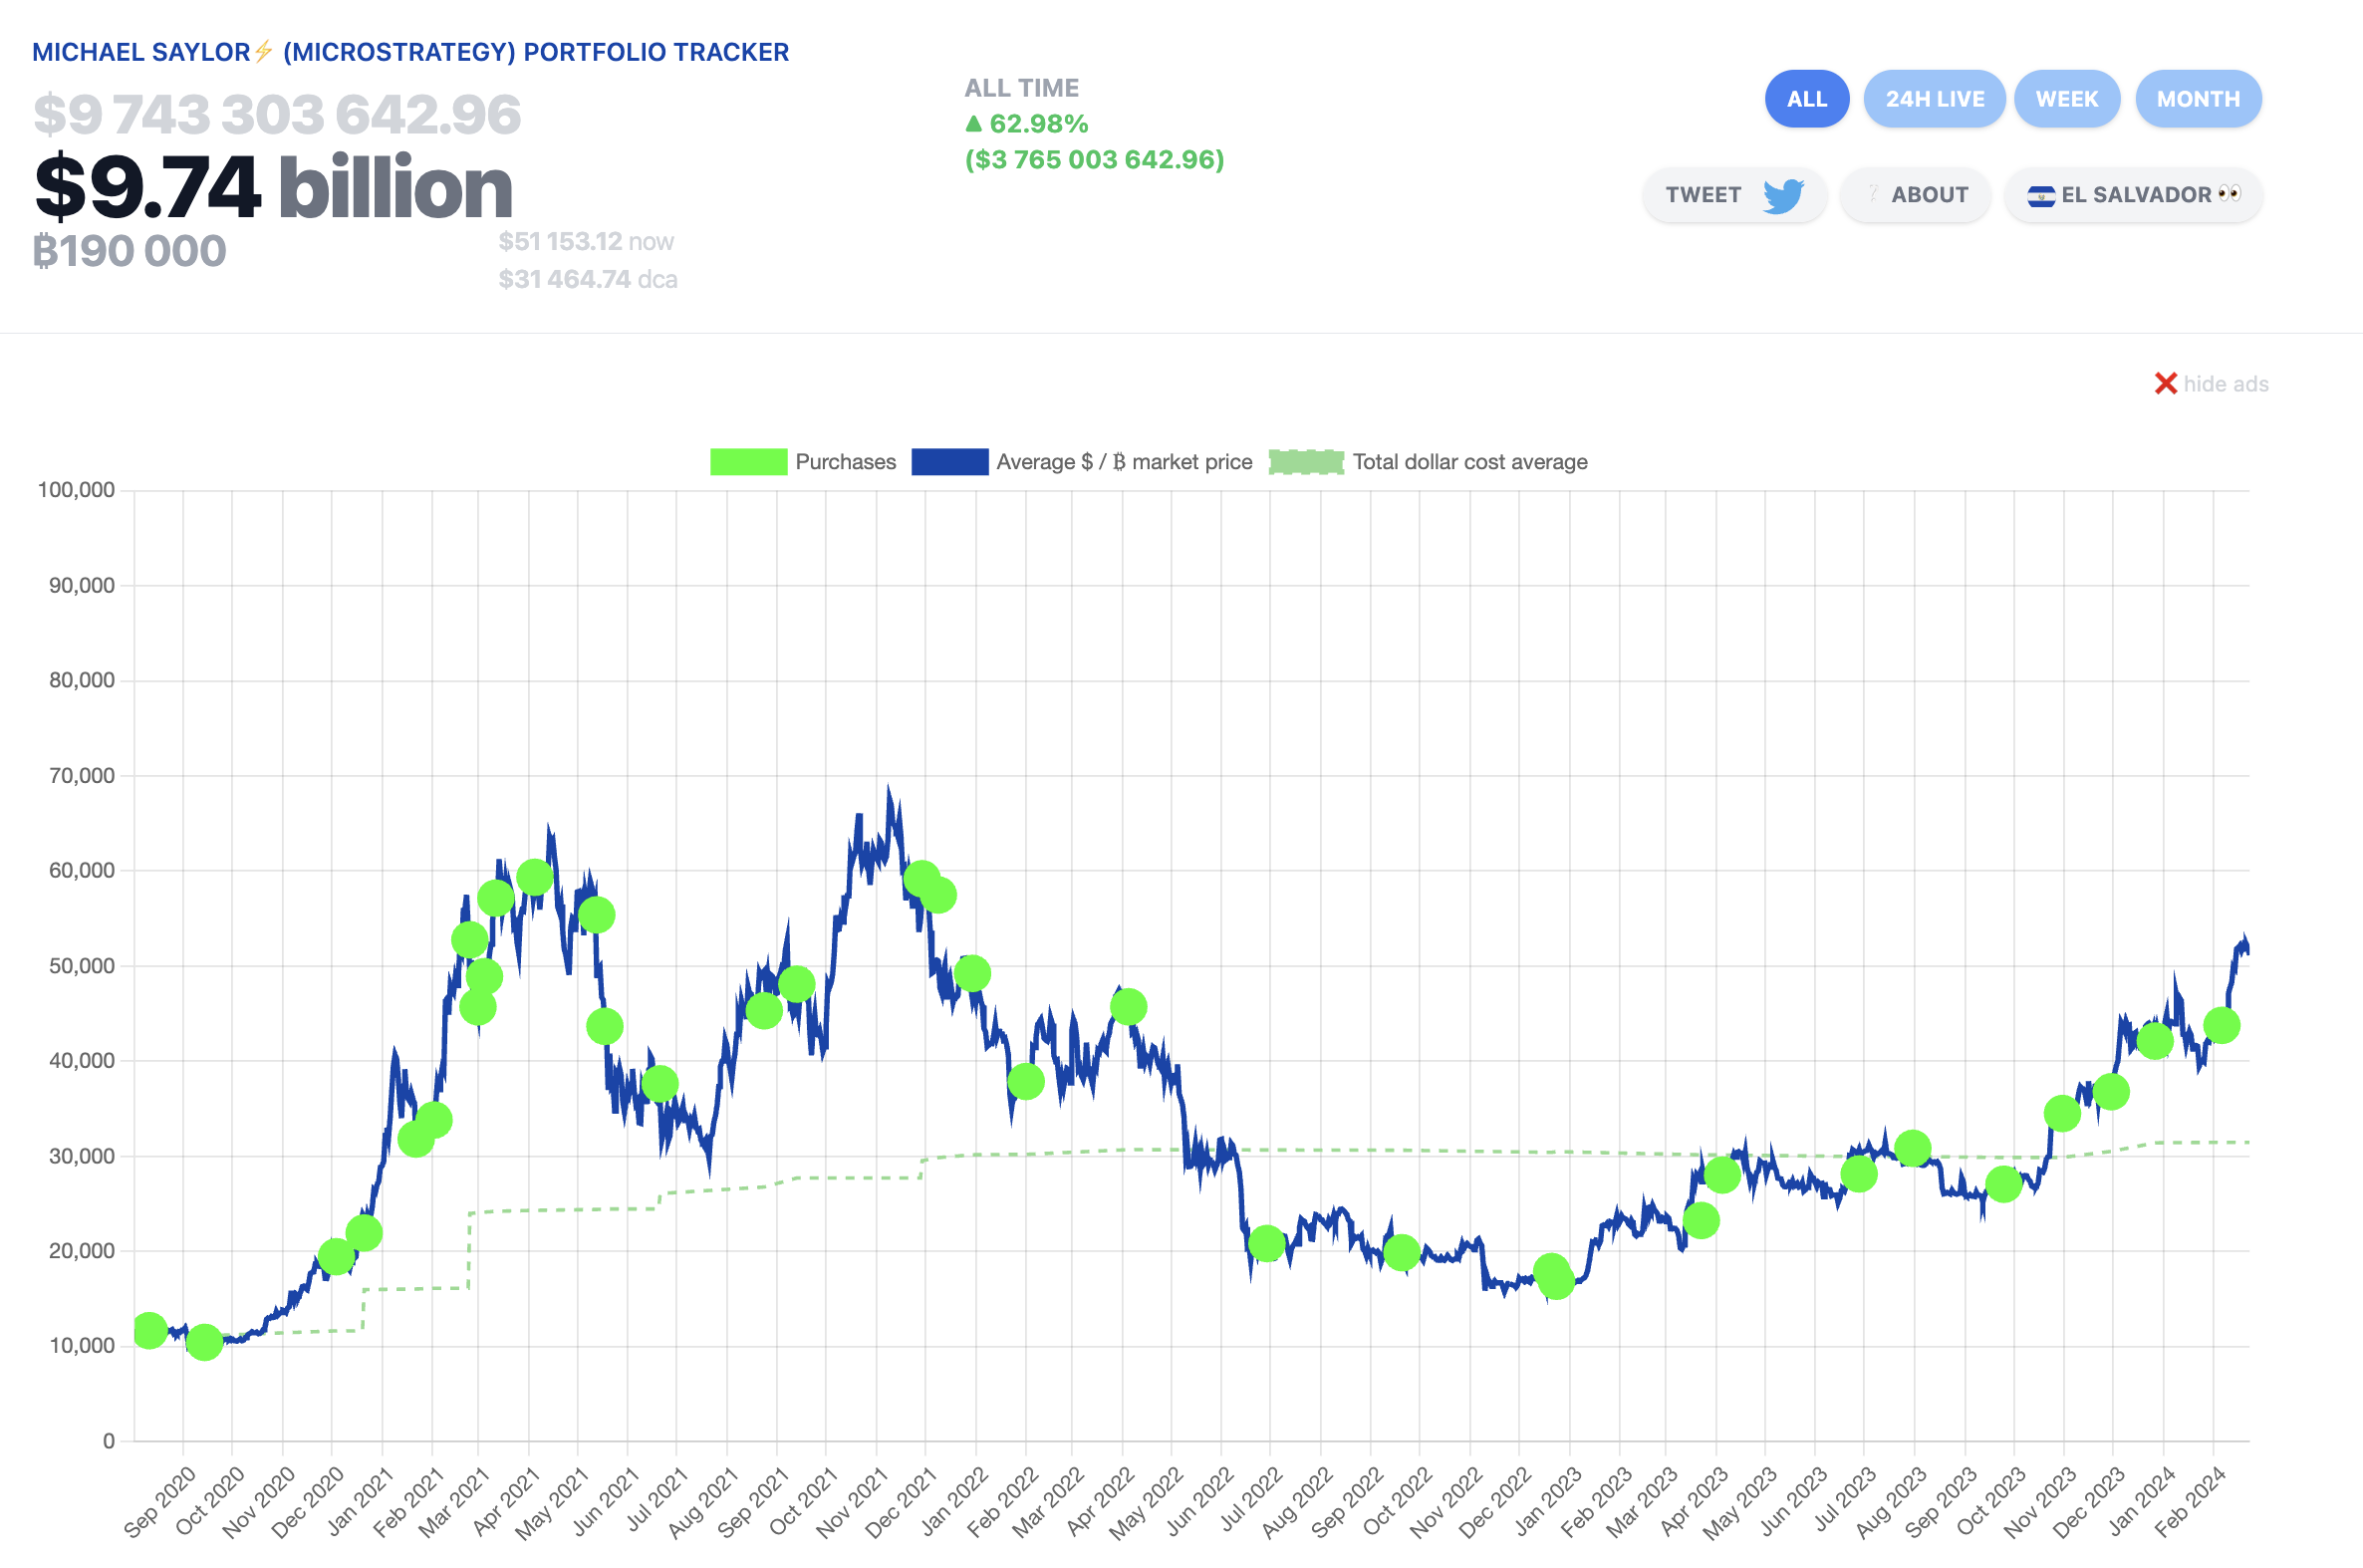2363x1568 pixels.
Task: Click the latest purchase dot near Feb 2024
Action: click(2221, 1025)
